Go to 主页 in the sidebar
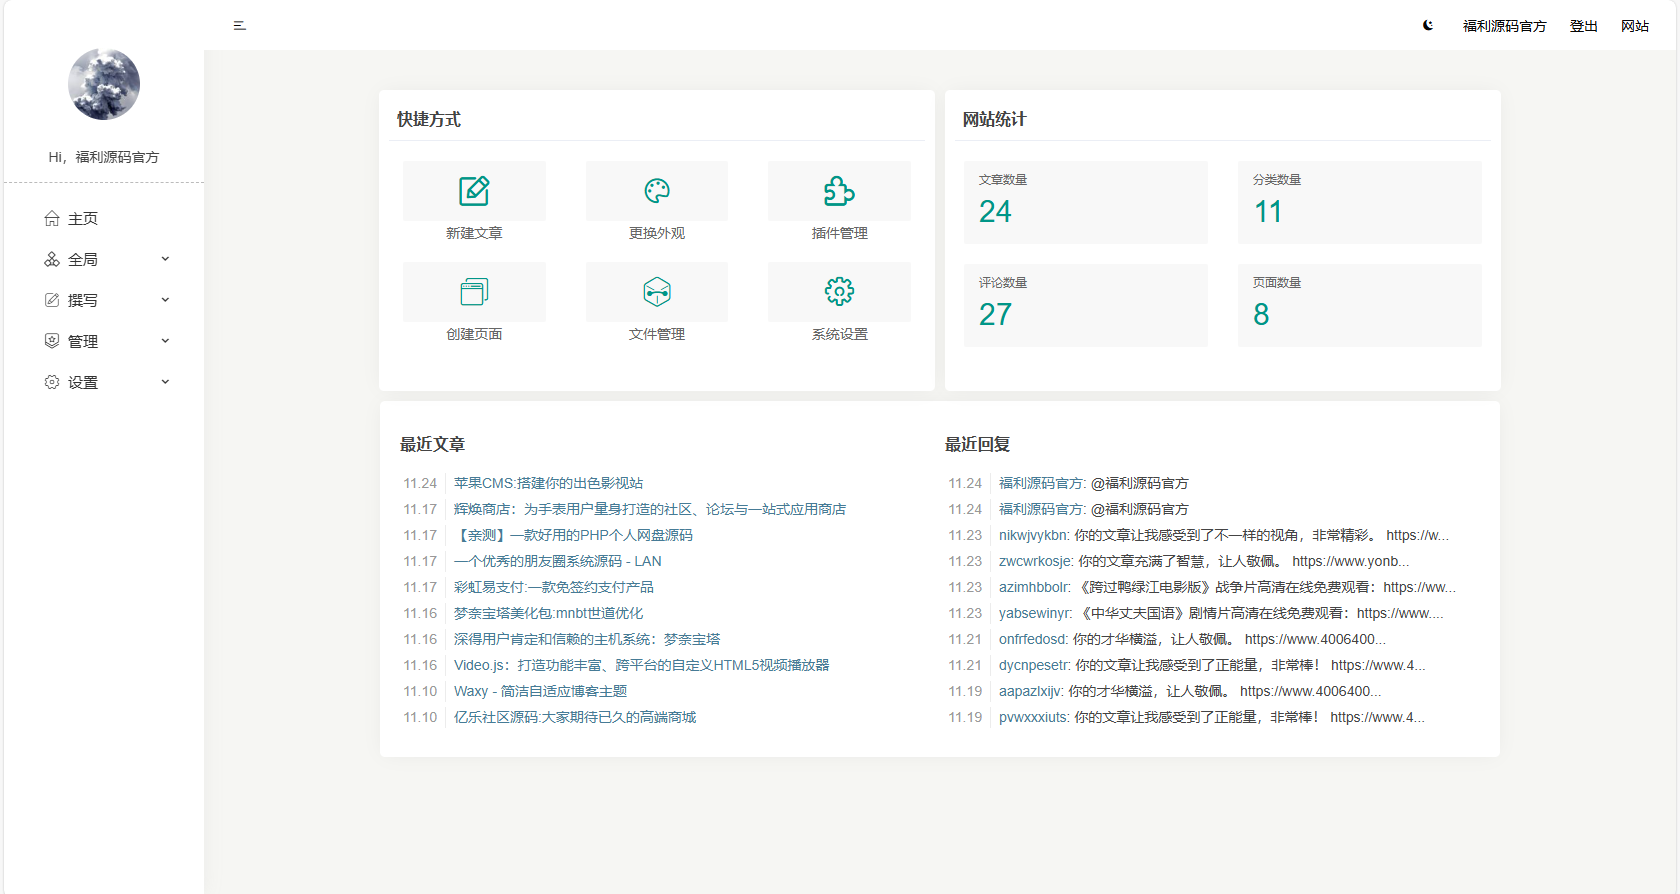The height and width of the screenshot is (894, 1680). click(x=82, y=219)
